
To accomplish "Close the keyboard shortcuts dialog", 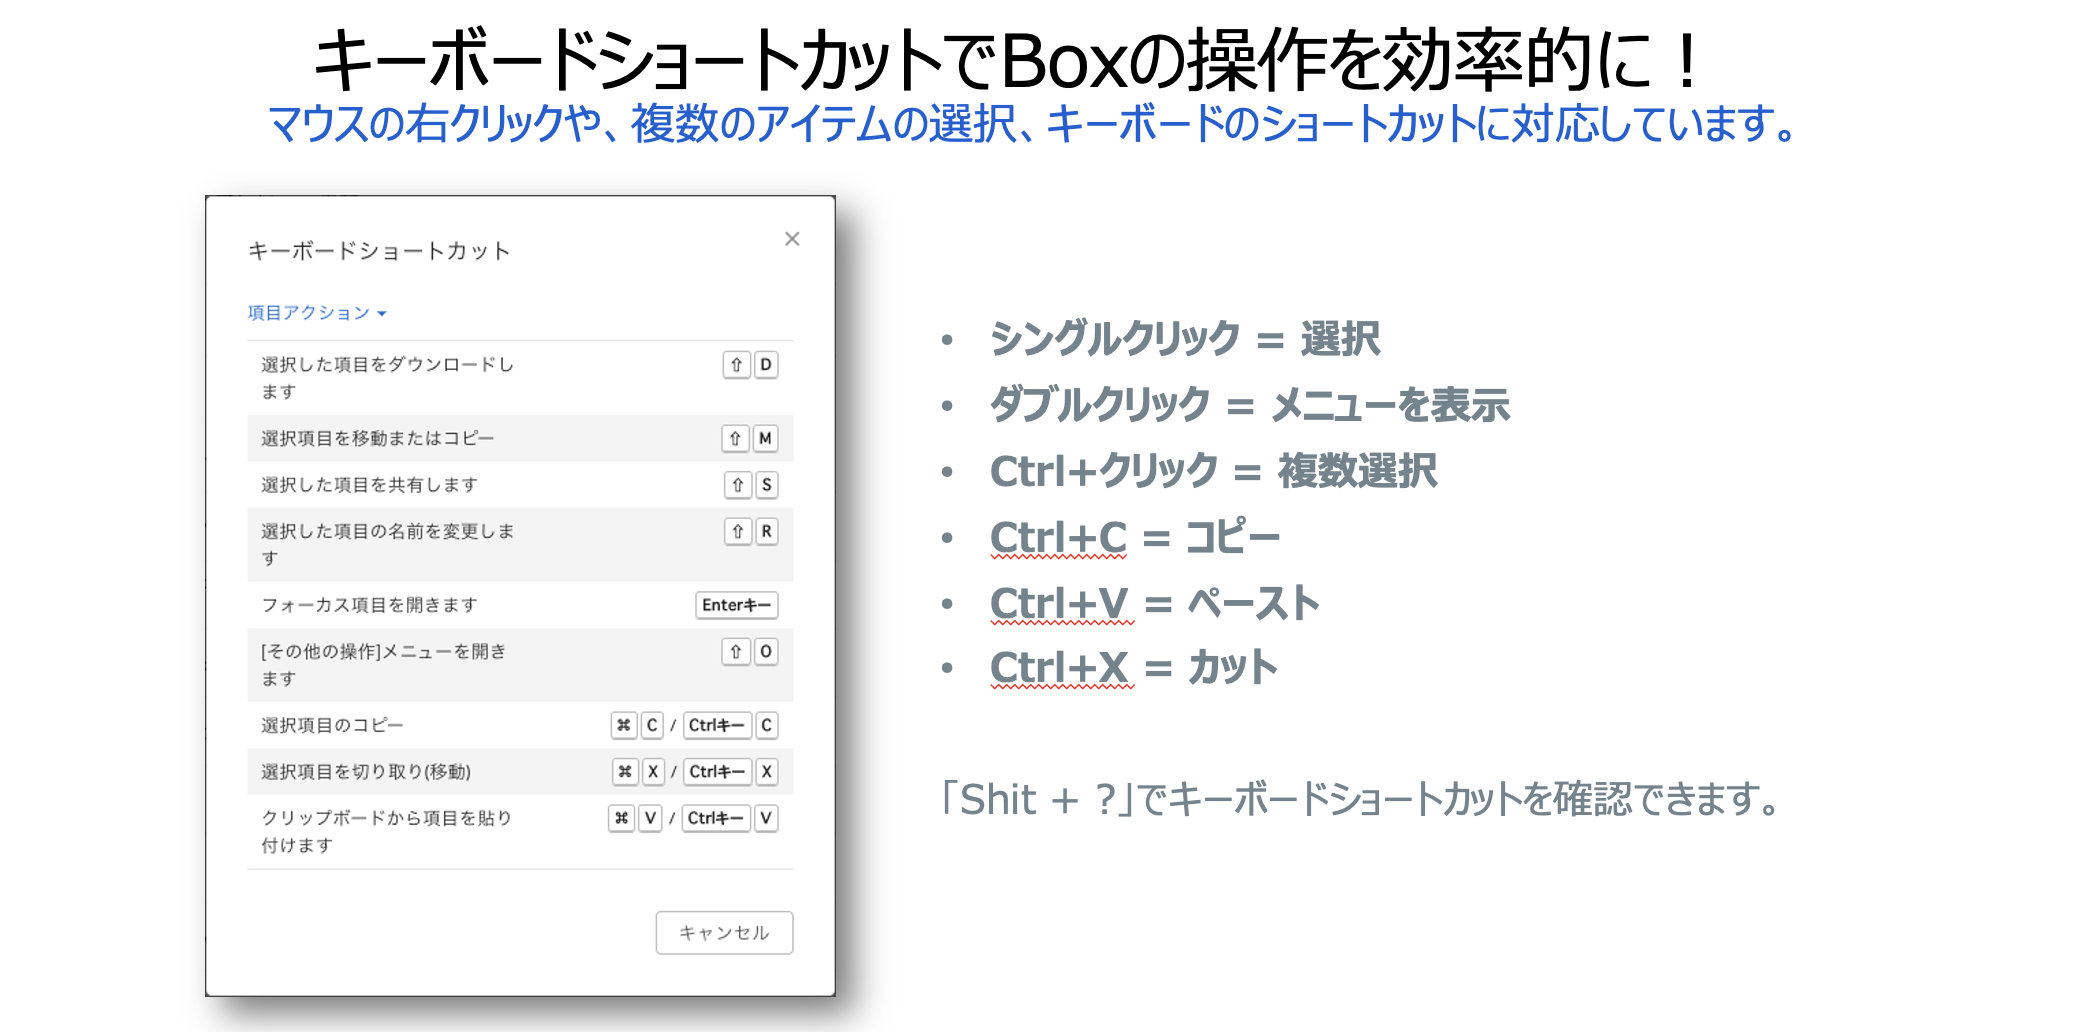I will [x=792, y=239].
